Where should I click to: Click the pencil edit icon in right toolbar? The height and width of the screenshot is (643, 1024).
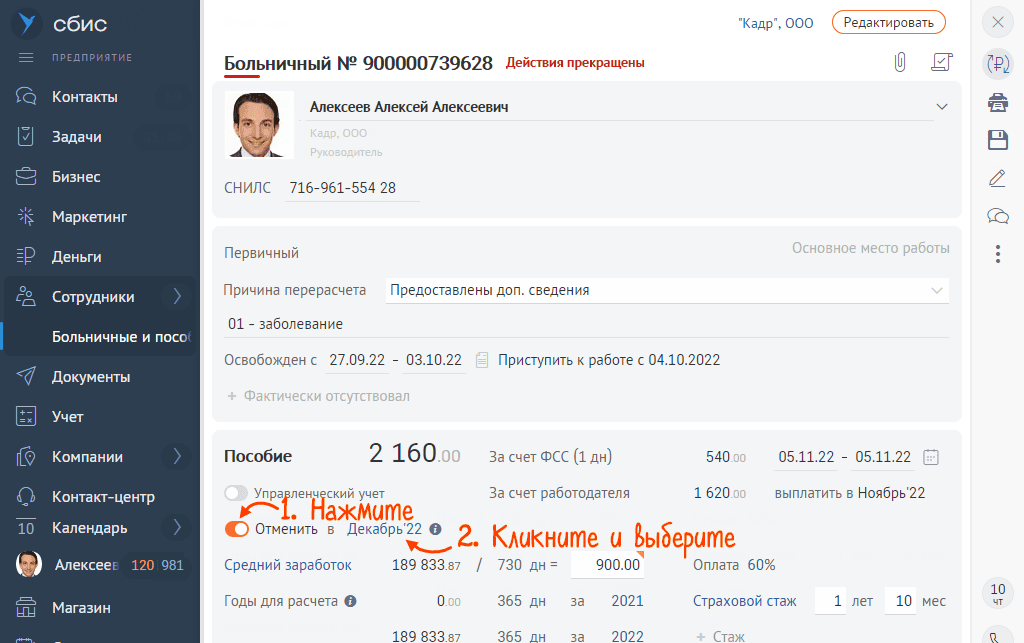click(997, 178)
